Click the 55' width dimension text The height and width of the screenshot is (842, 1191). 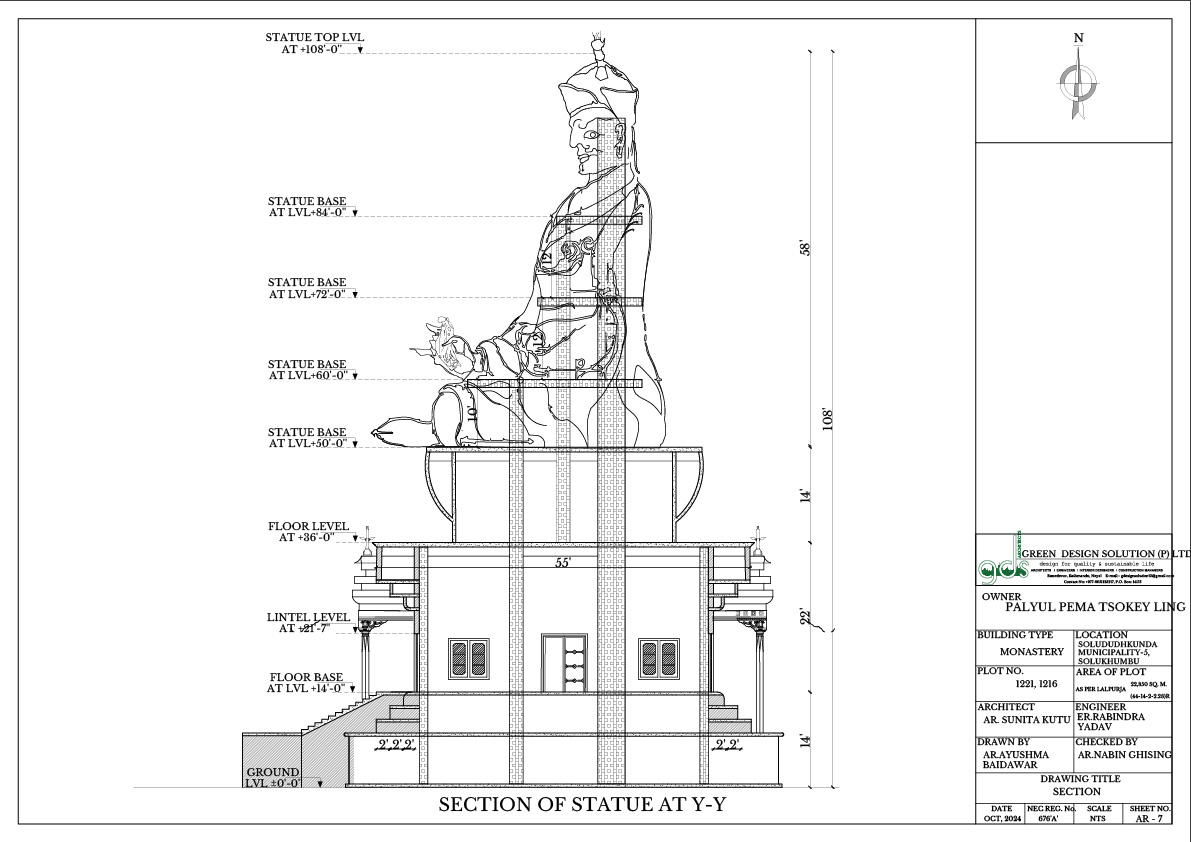563,564
